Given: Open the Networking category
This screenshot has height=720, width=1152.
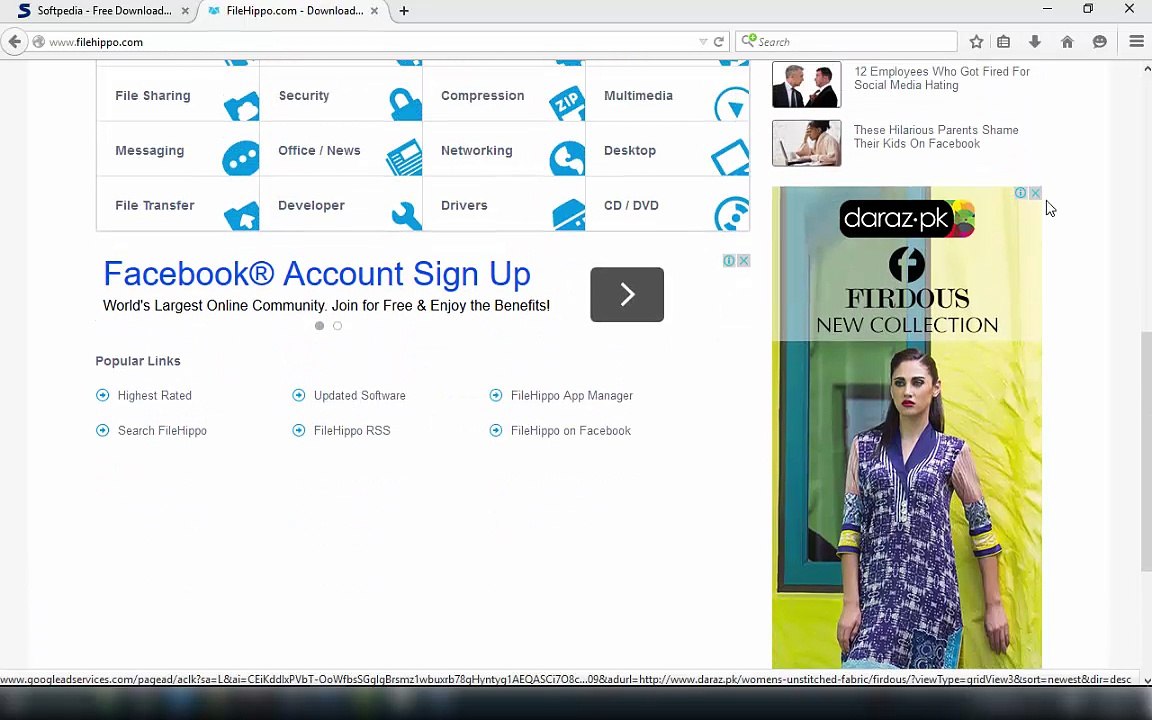Looking at the screenshot, I should click(477, 151).
